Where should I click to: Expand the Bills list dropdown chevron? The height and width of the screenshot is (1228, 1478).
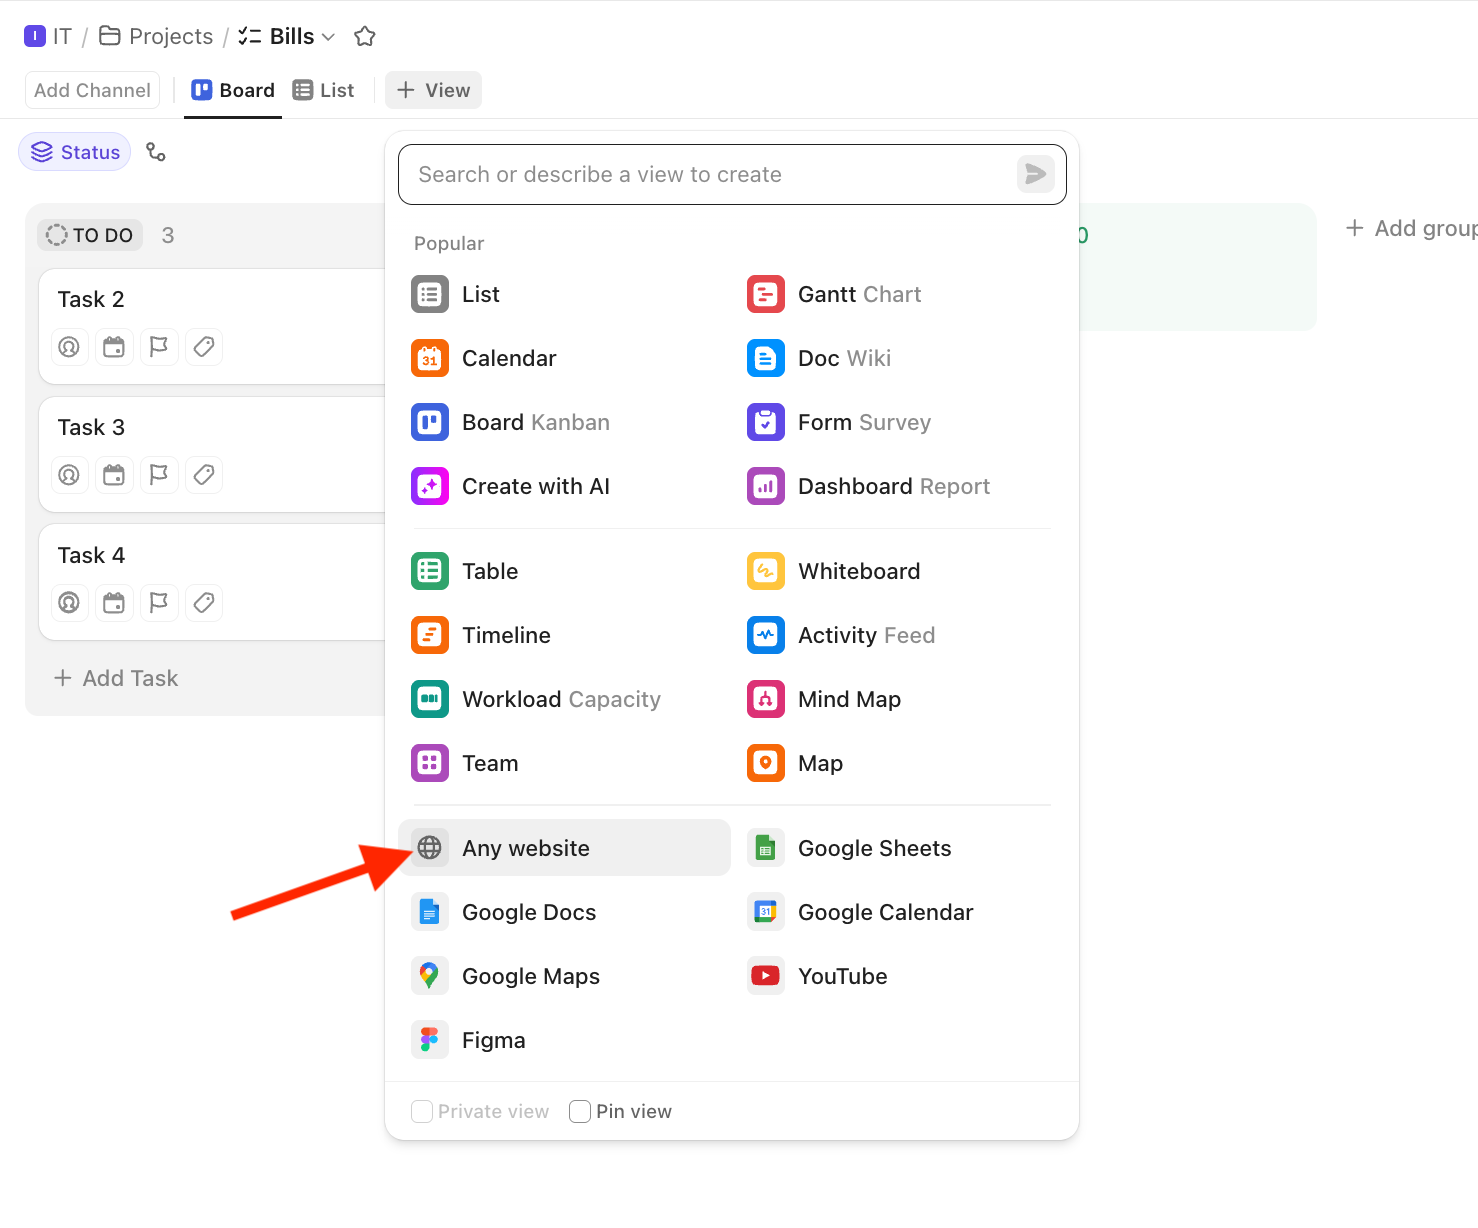click(328, 37)
